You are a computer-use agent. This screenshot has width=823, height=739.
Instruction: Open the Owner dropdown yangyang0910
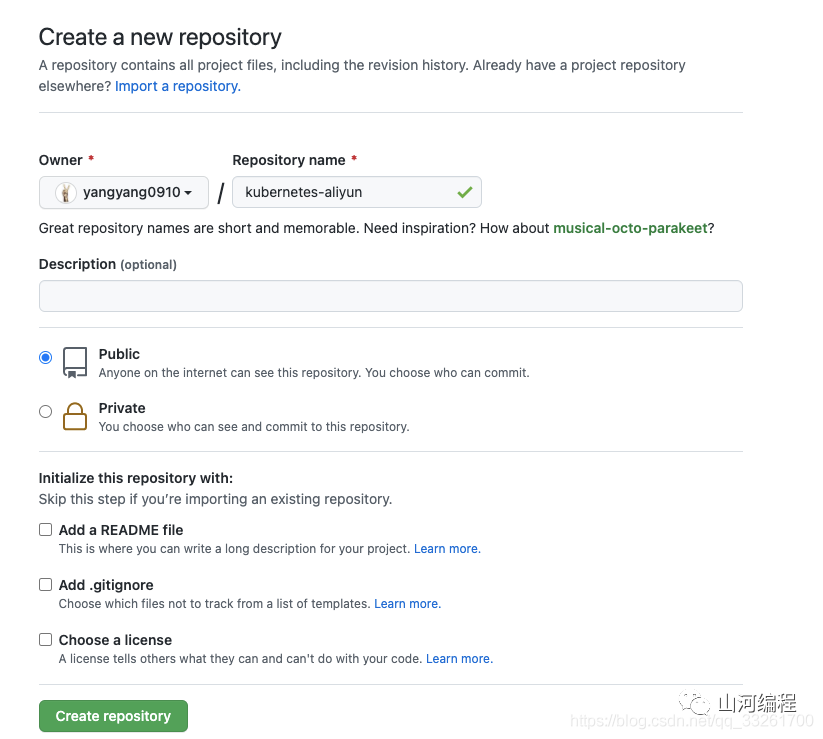click(124, 193)
